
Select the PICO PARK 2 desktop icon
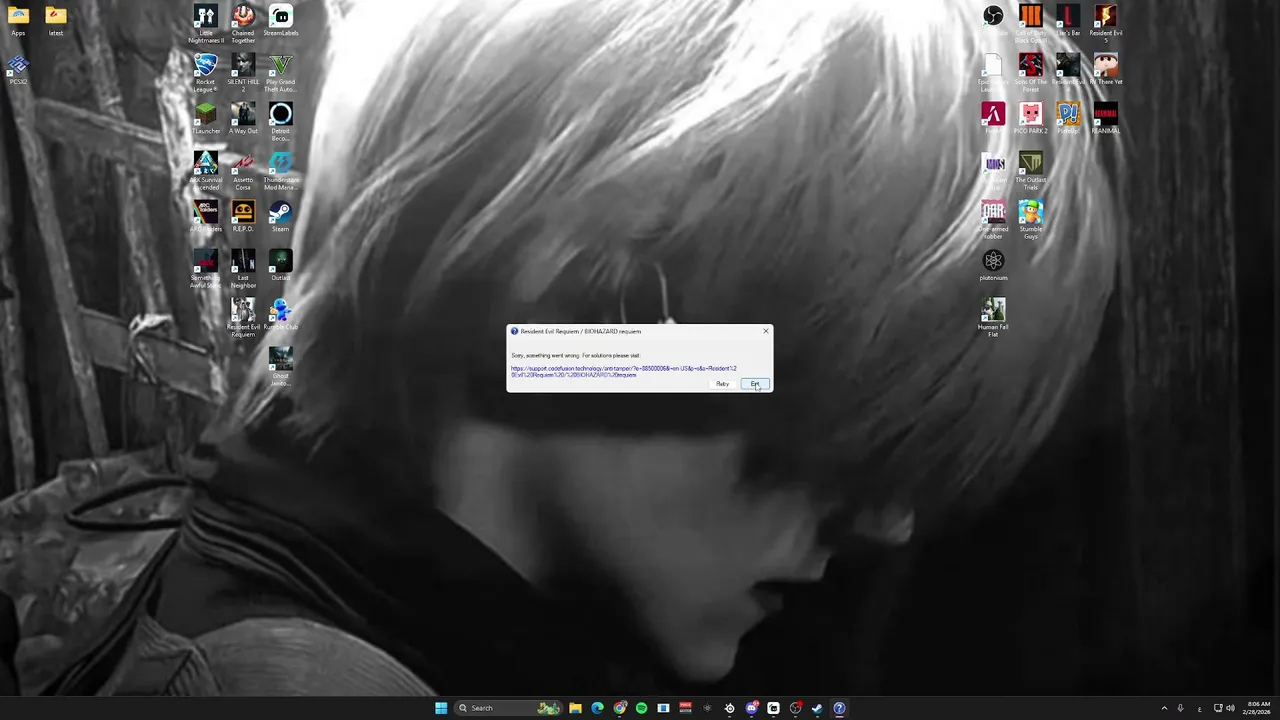[1031, 119]
